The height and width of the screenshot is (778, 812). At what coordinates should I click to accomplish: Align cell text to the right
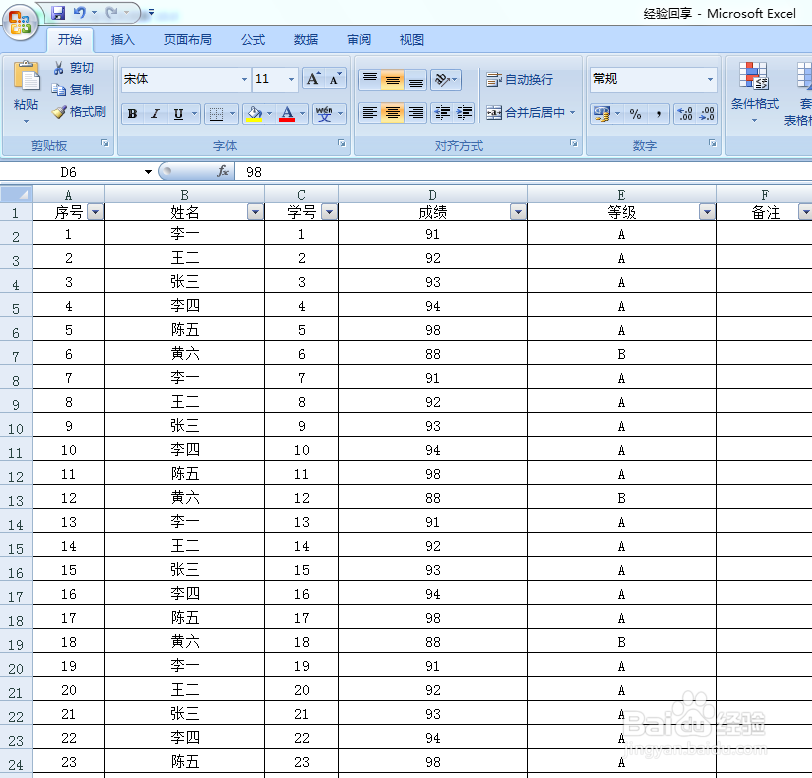tap(415, 113)
